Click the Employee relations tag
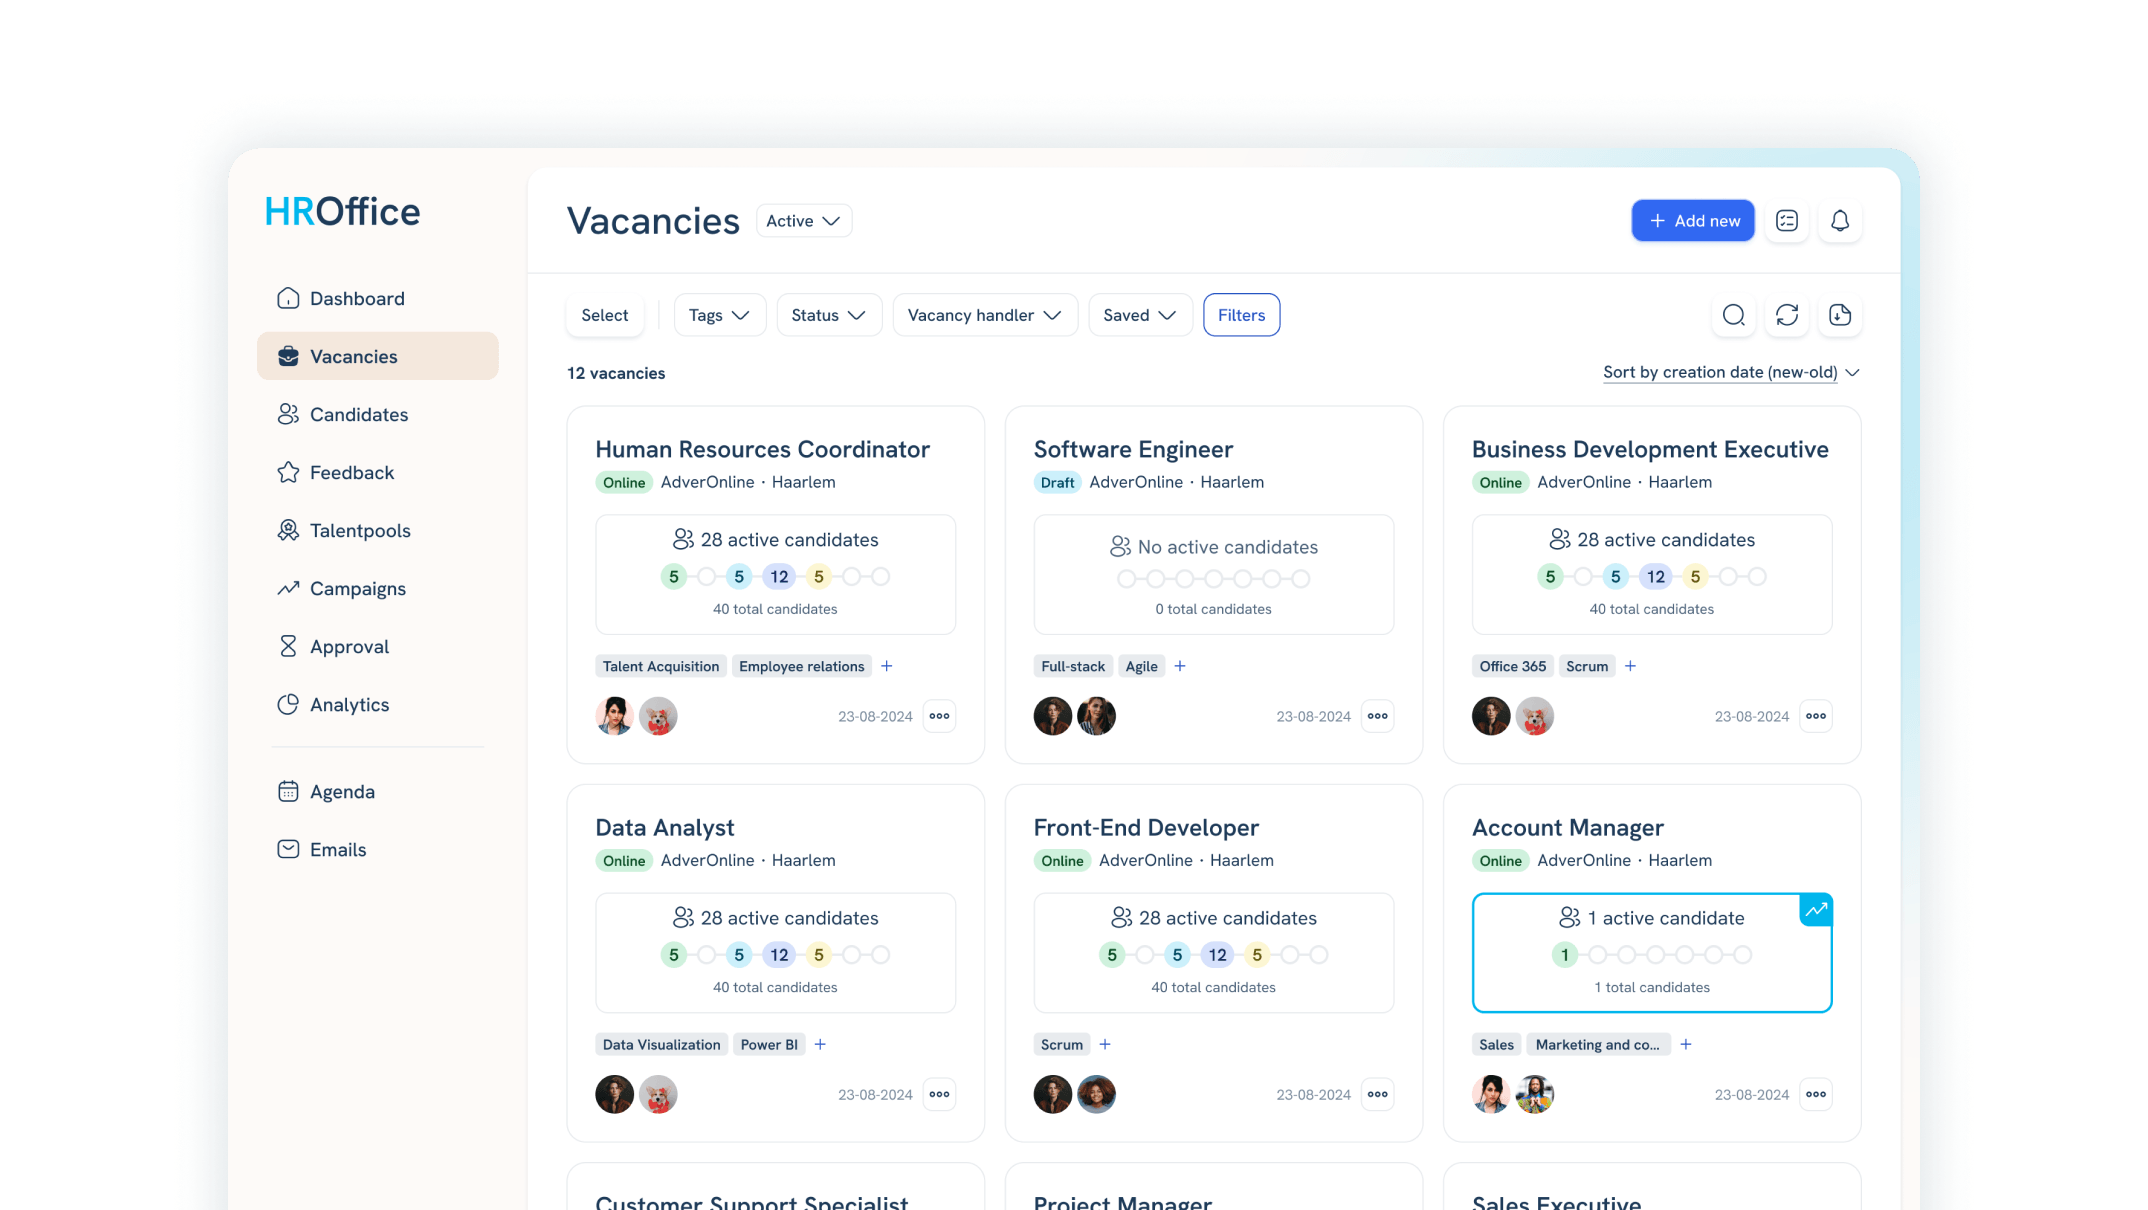 pyautogui.click(x=802, y=666)
